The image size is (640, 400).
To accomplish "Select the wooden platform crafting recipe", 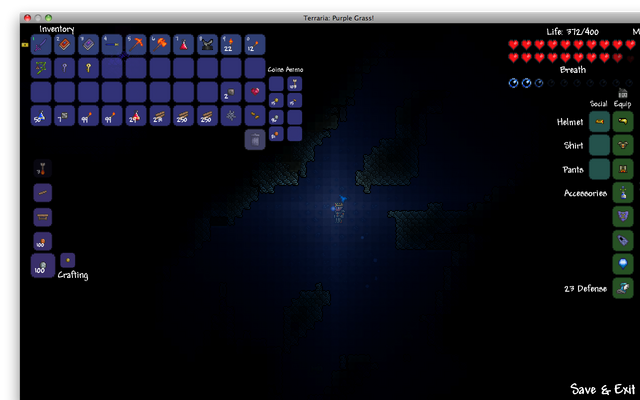I will click(x=43, y=193).
